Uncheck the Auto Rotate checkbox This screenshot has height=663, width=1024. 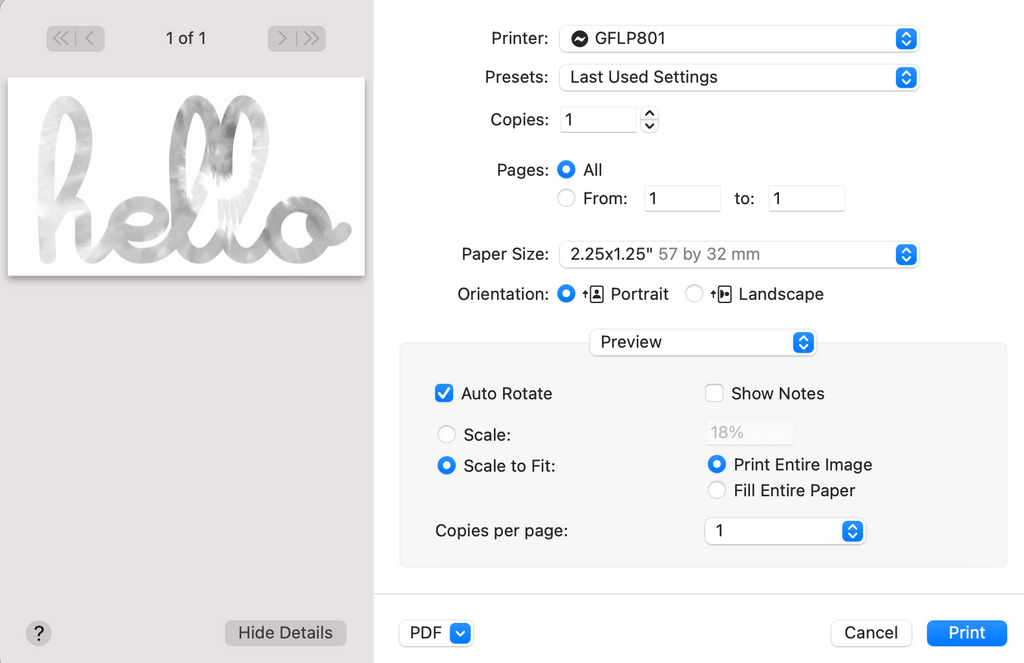point(445,394)
